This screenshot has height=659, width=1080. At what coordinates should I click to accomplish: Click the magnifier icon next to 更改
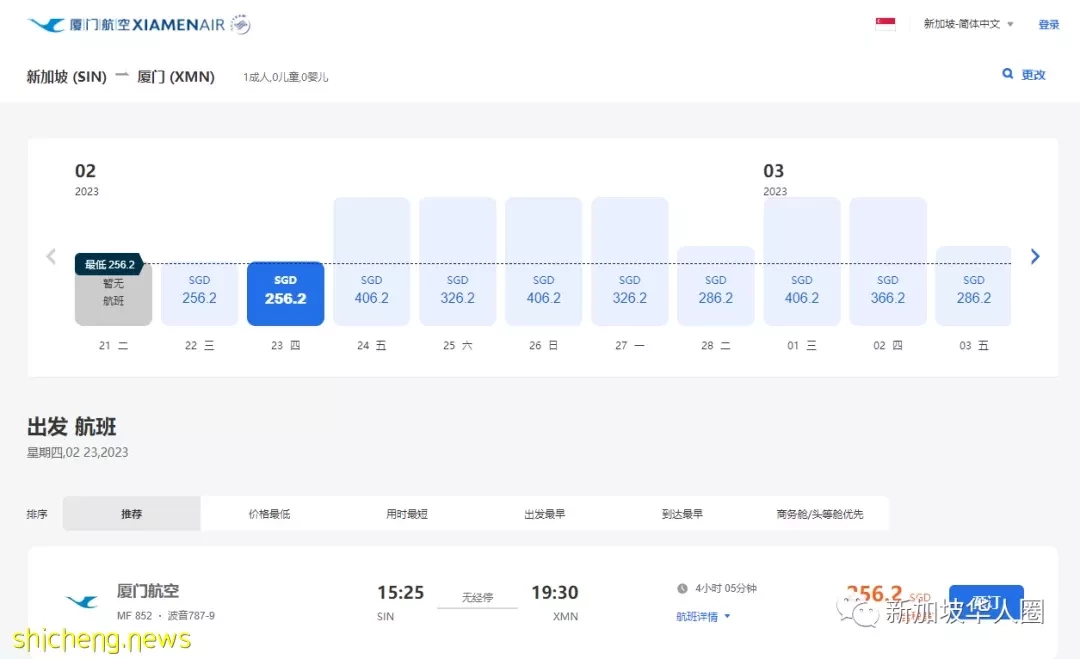pyautogui.click(x=1007, y=73)
